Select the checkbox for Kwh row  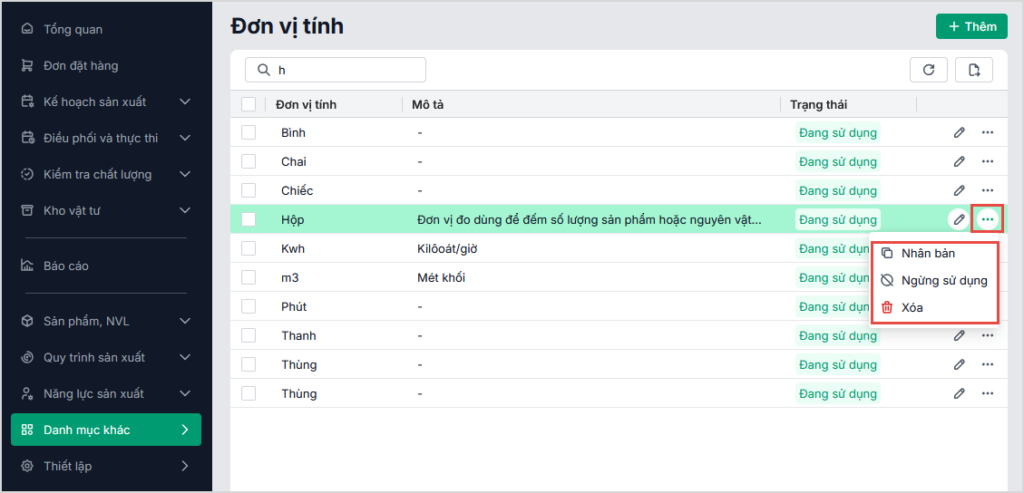coord(249,248)
